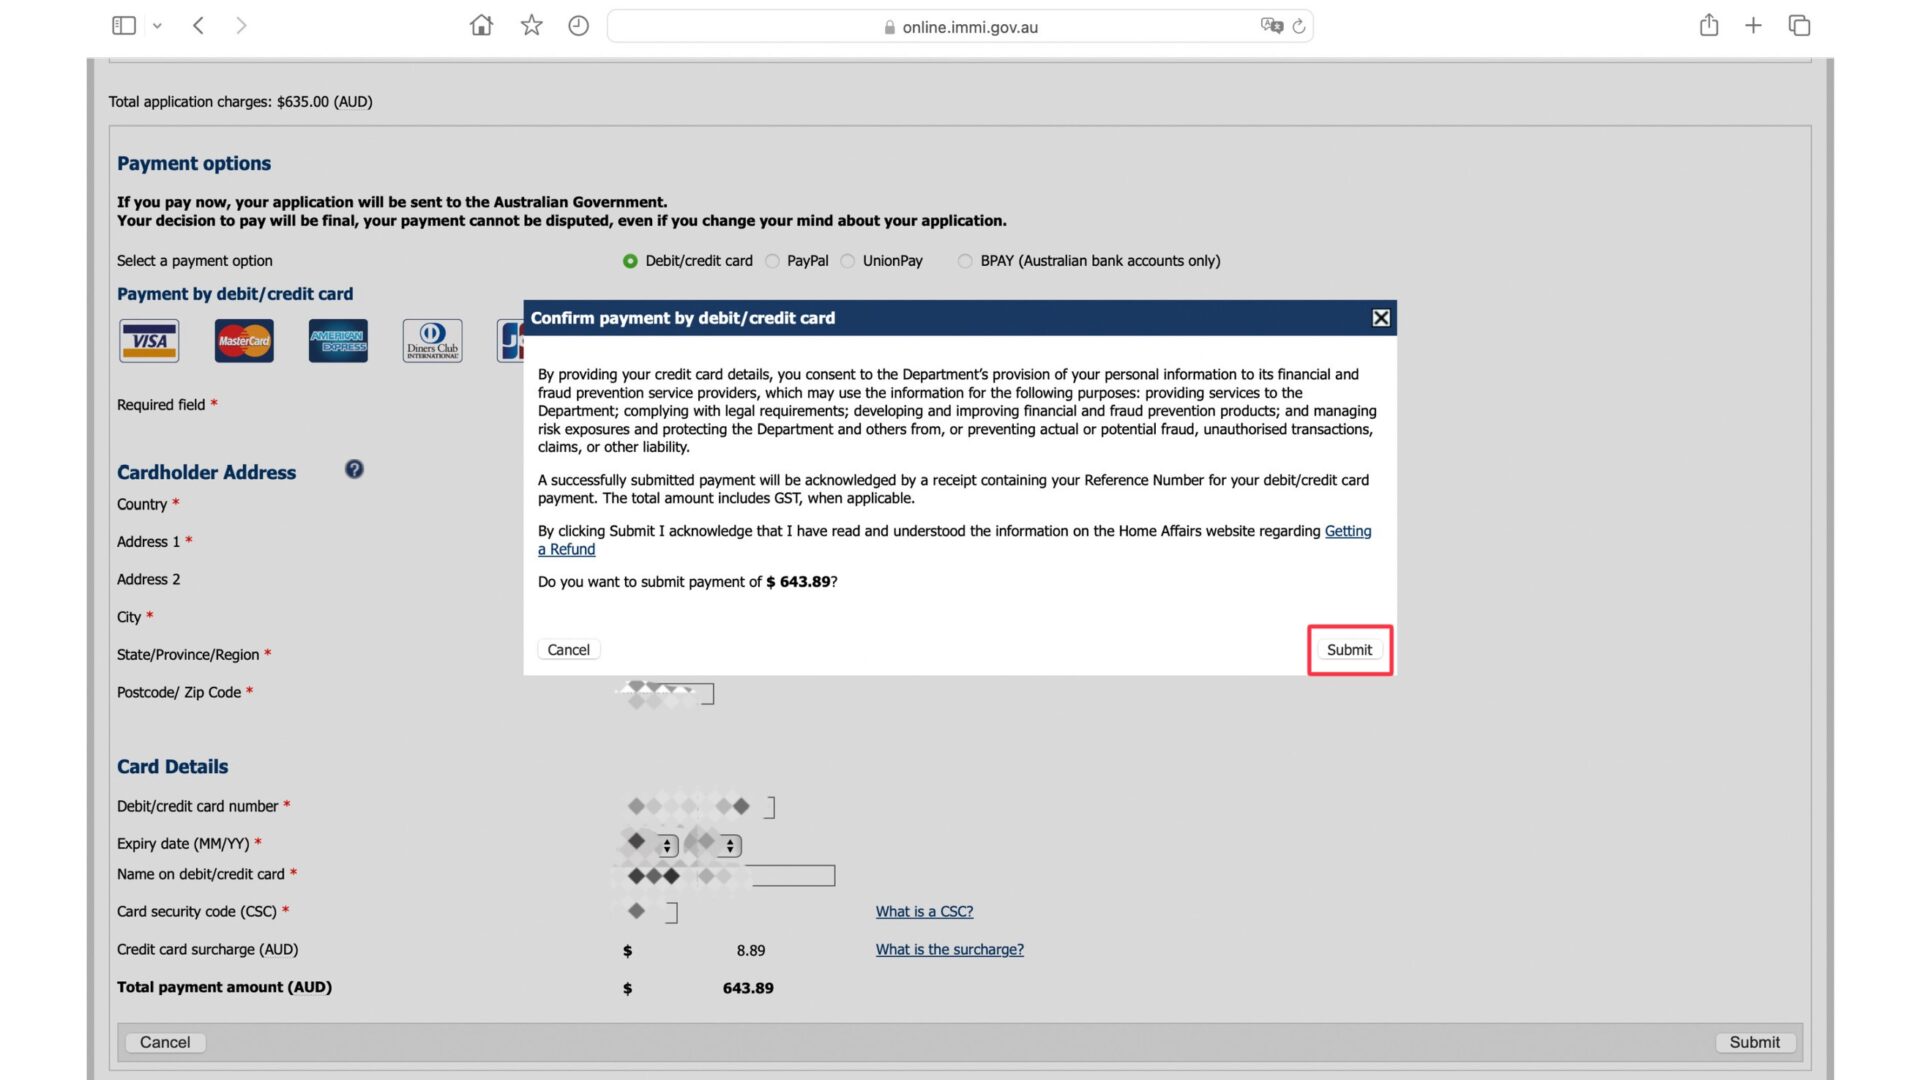The width and height of the screenshot is (1920, 1080).
Task: Click the page translate icon in the address bar
Action: [x=1271, y=26]
